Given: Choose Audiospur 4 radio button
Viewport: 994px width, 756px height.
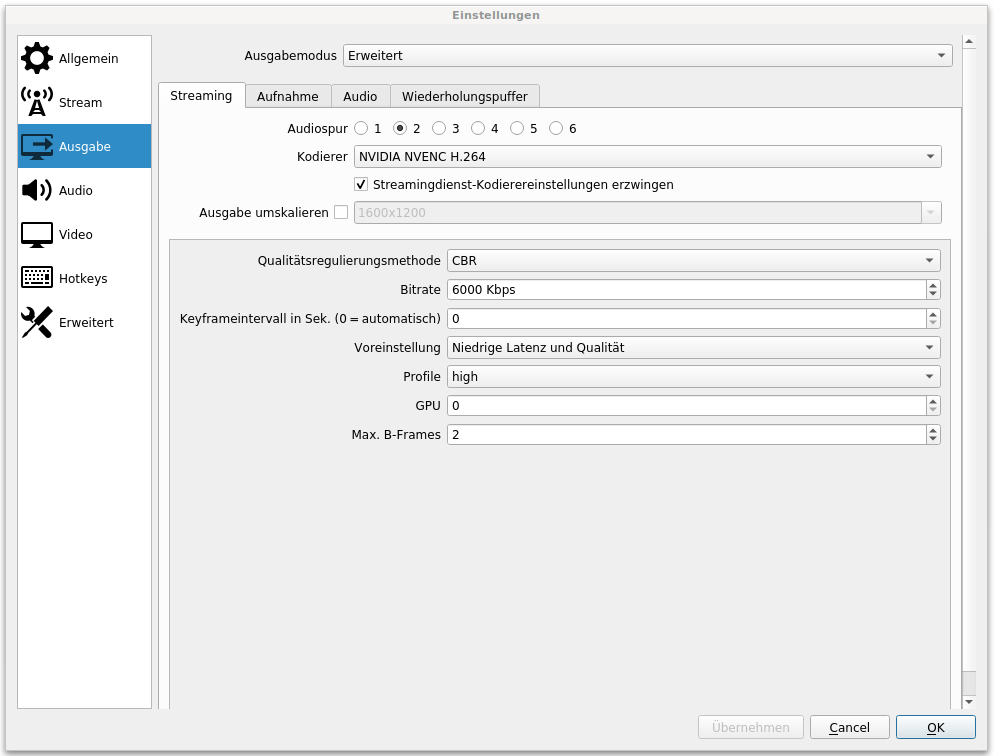Looking at the screenshot, I should tap(478, 129).
